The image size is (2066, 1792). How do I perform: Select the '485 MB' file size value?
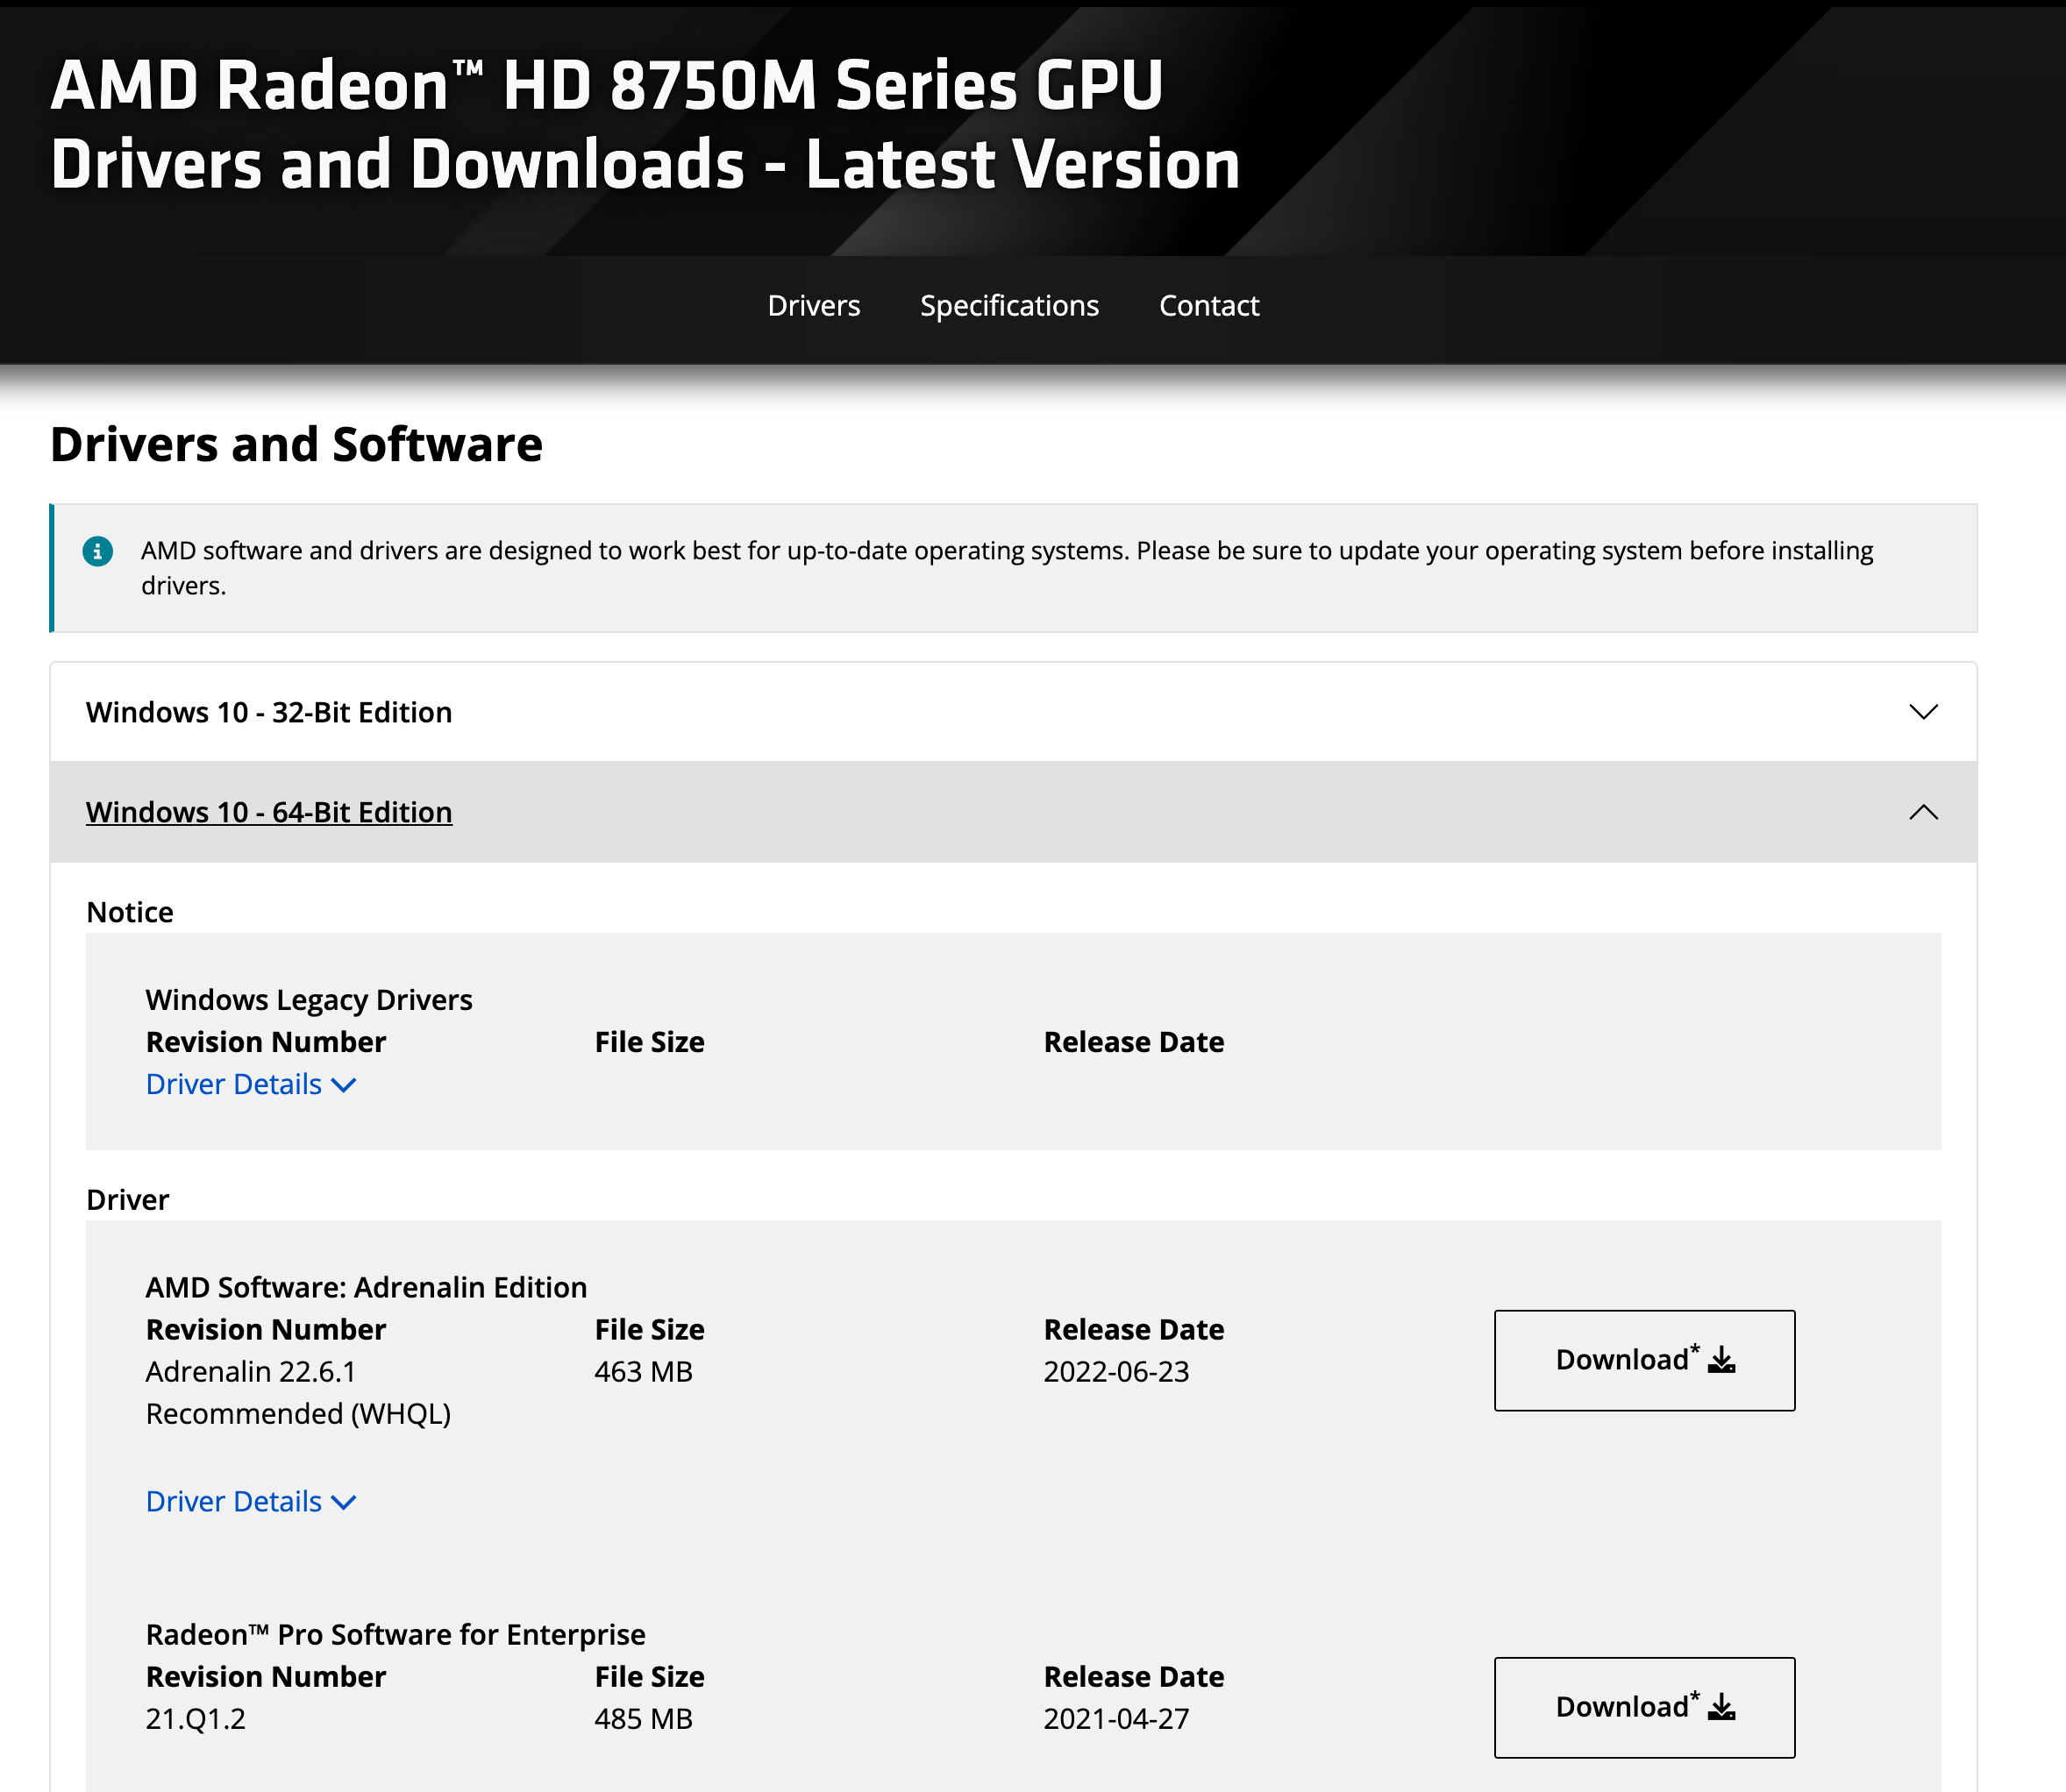click(643, 1718)
